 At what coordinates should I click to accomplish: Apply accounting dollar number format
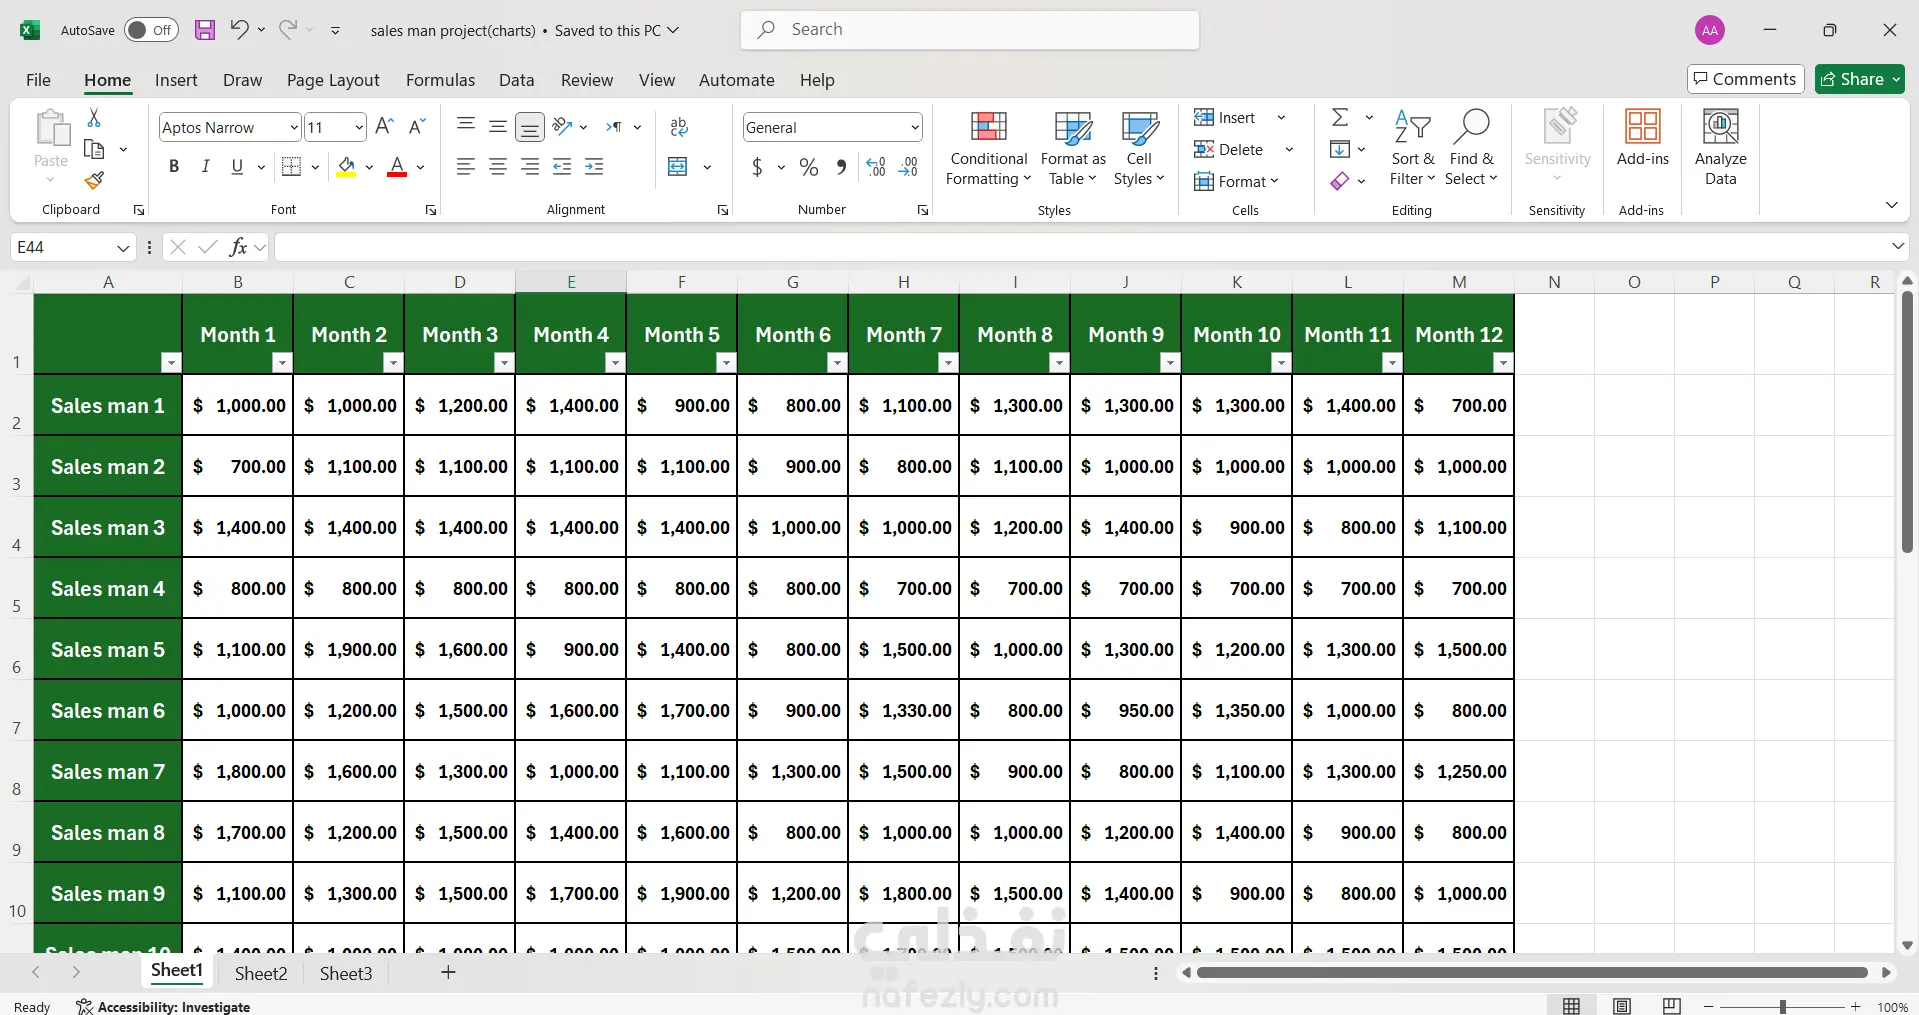(x=757, y=167)
